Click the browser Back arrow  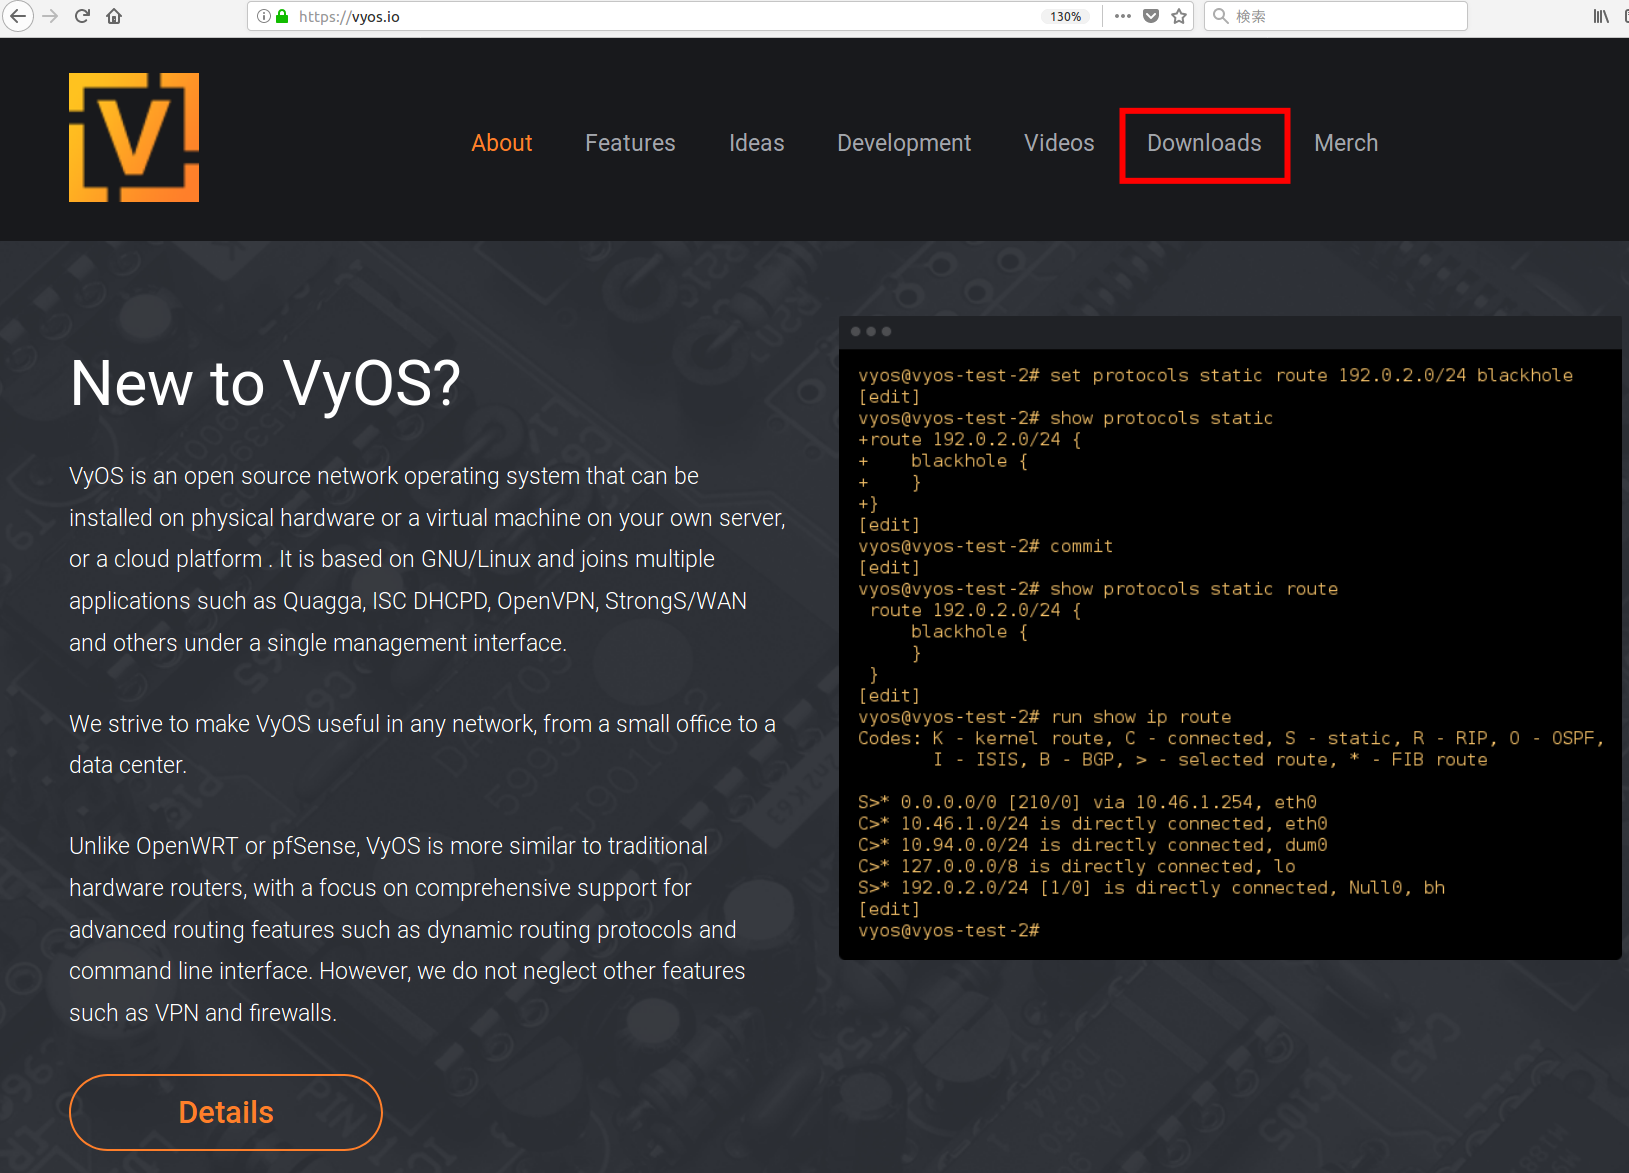coord(18,16)
